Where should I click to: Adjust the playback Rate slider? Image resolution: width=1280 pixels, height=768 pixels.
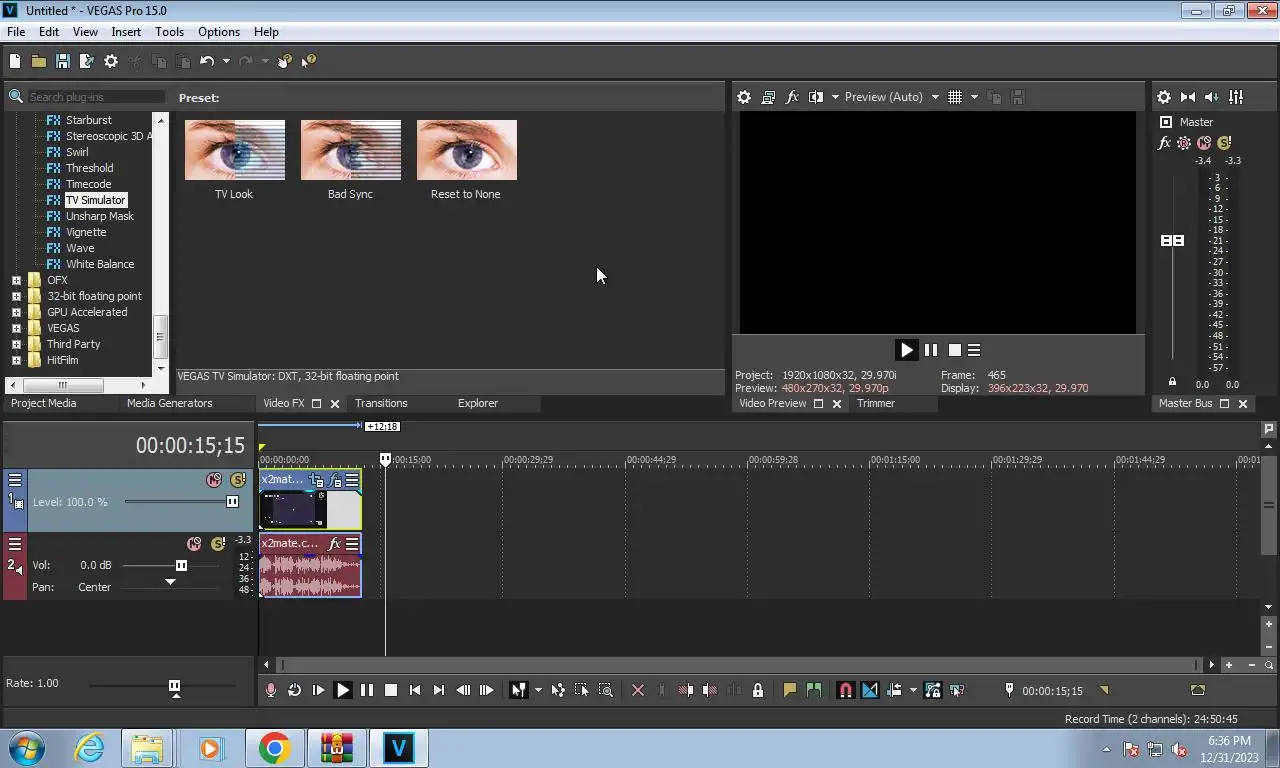174,686
